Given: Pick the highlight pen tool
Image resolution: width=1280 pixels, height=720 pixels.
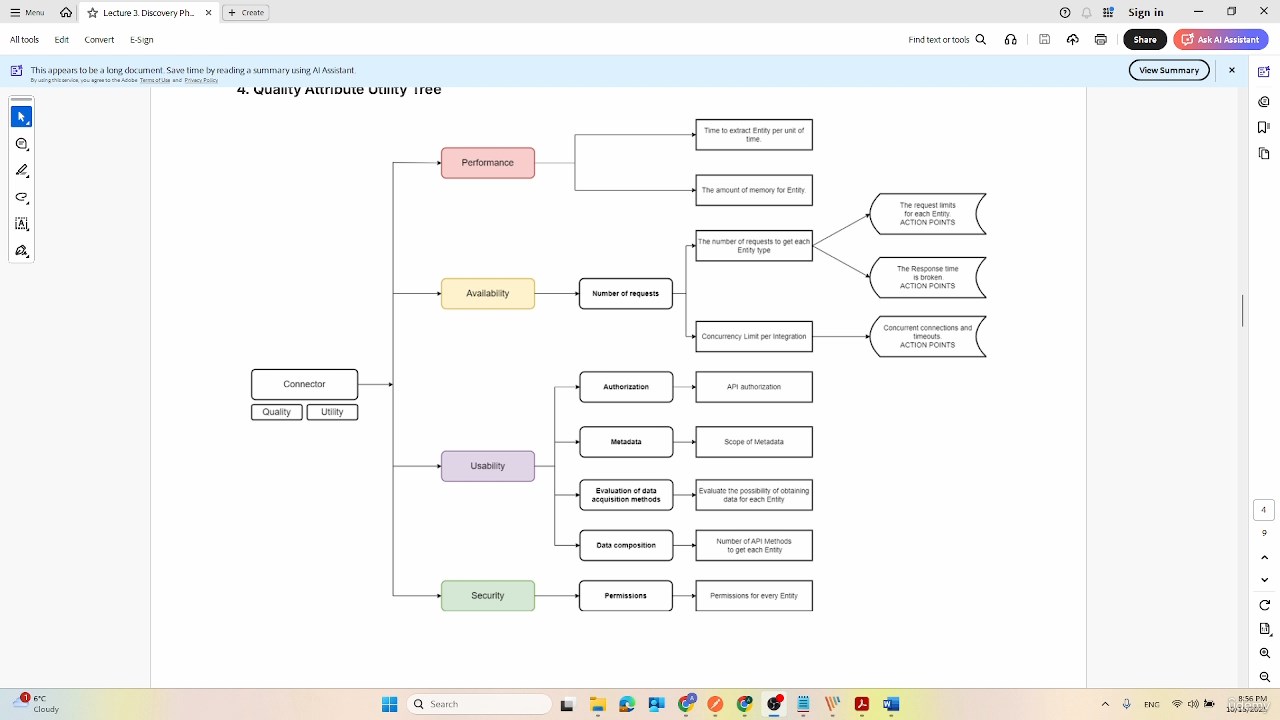Looking at the screenshot, I should coord(21,171).
